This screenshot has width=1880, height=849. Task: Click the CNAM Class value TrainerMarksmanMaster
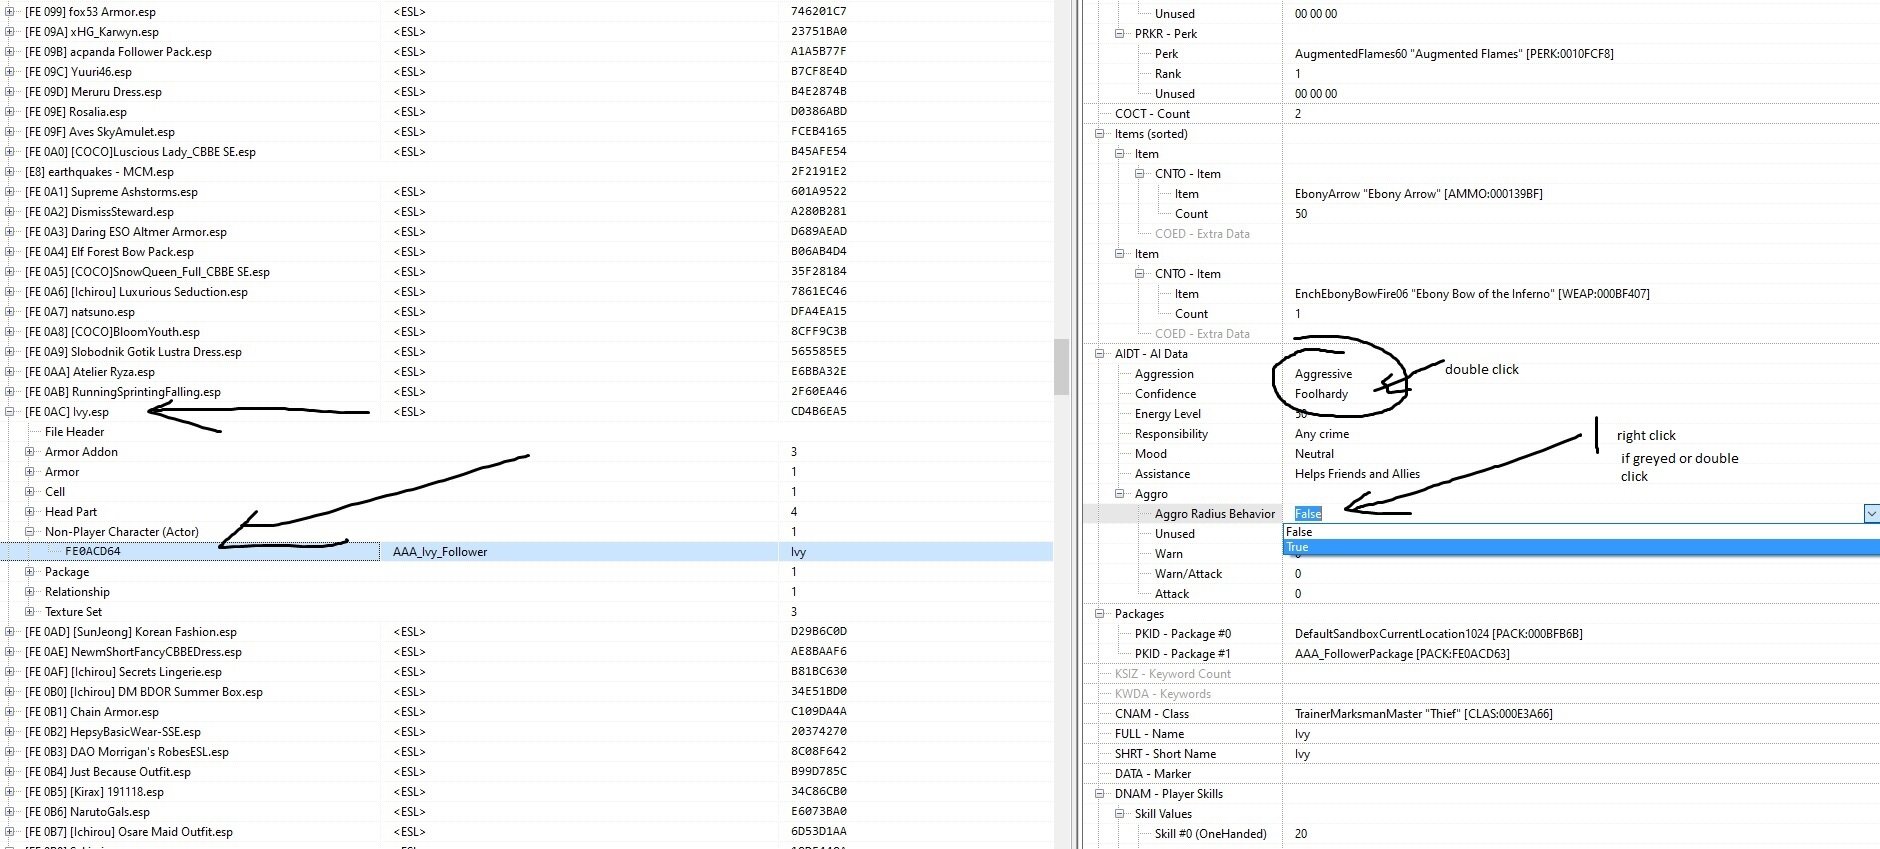coord(1423,714)
